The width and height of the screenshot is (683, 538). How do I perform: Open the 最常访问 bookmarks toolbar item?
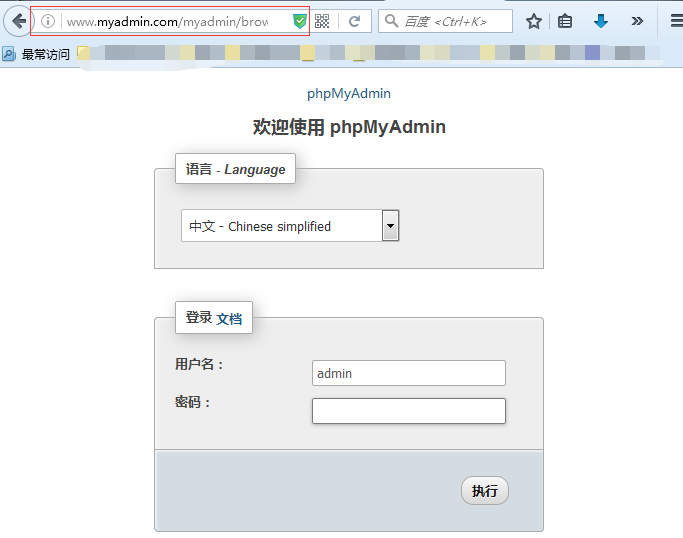pyautogui.click(x=36, y=54)
